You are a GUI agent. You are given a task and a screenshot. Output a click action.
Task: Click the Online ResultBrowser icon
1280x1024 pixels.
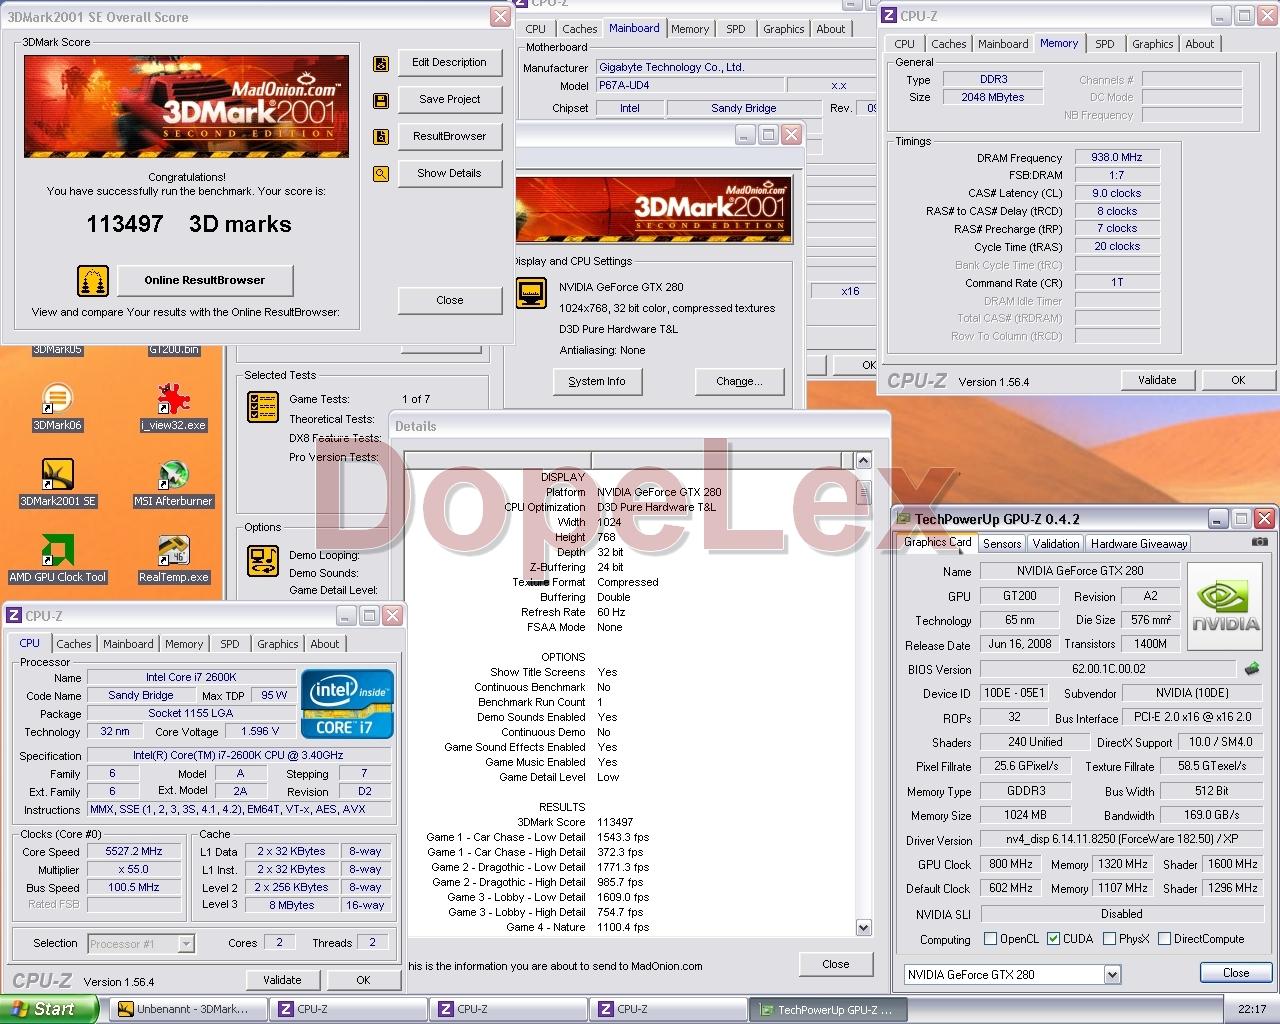[93, 280]
